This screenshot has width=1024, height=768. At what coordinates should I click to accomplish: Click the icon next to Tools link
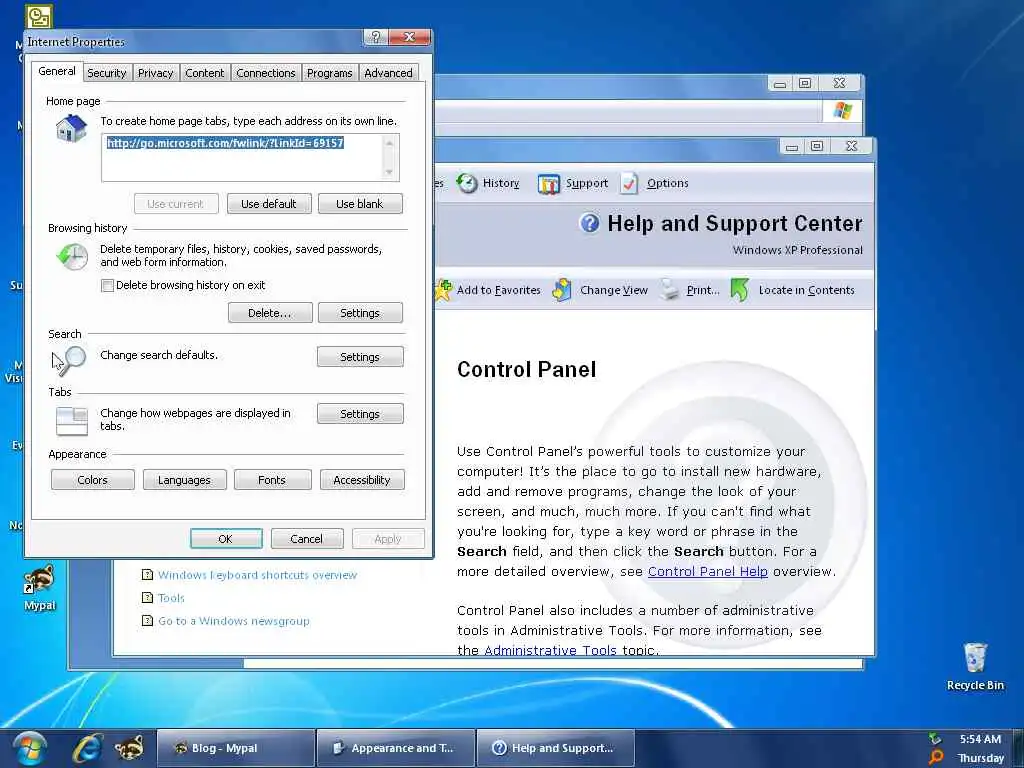148,598
